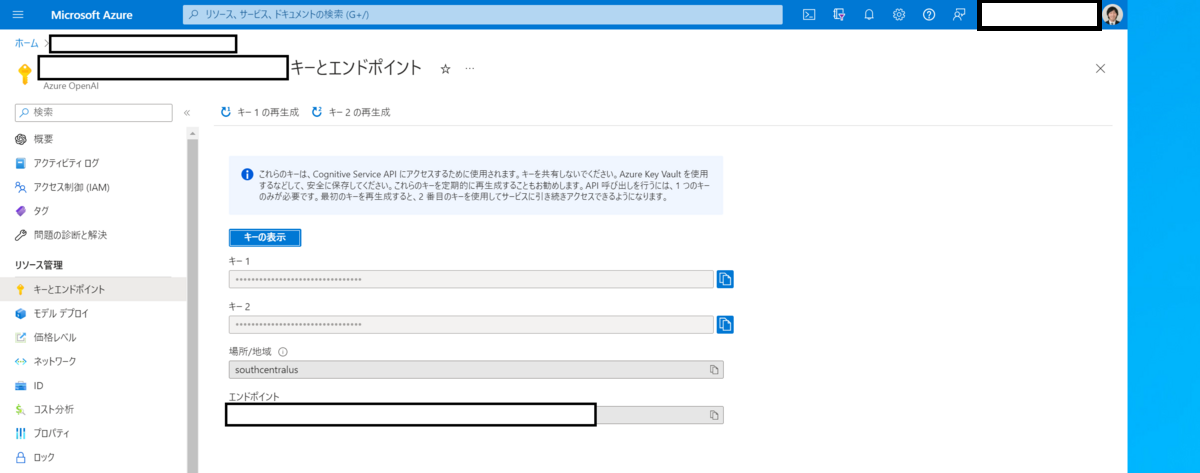
Task: Open the help question mark icon
Action: [x=929, y=14]
